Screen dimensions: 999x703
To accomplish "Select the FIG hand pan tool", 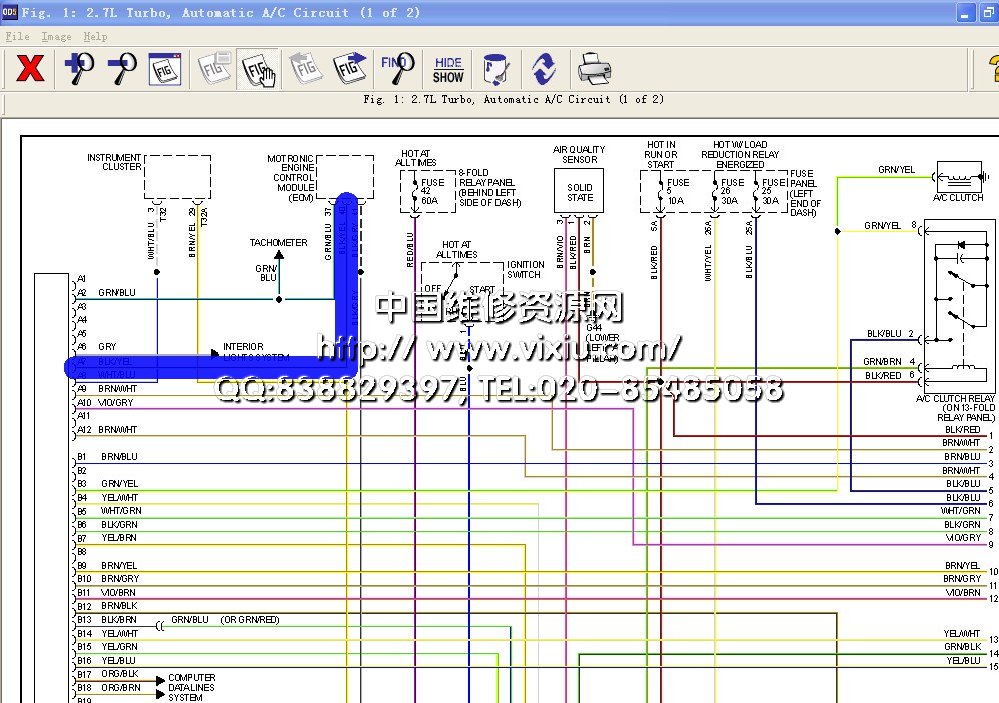I will [x=258, y=69].
